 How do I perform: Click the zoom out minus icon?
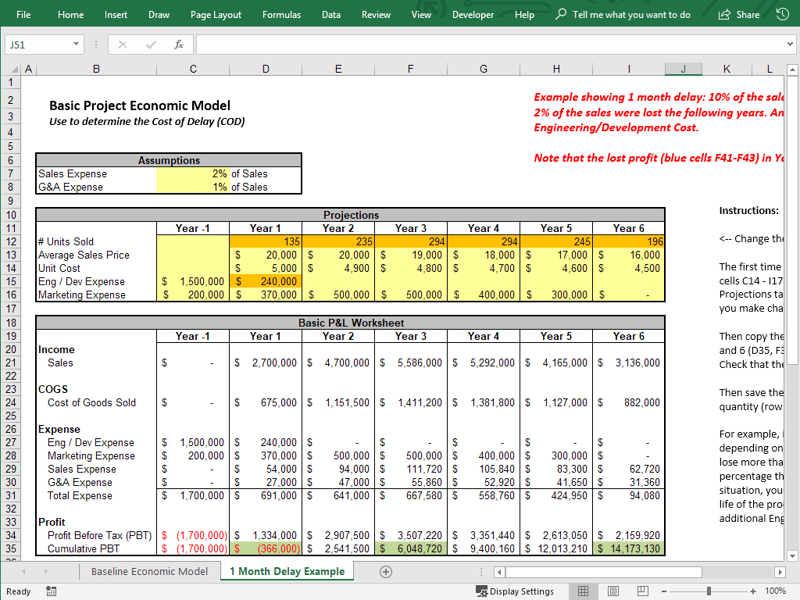pos(664,591)
